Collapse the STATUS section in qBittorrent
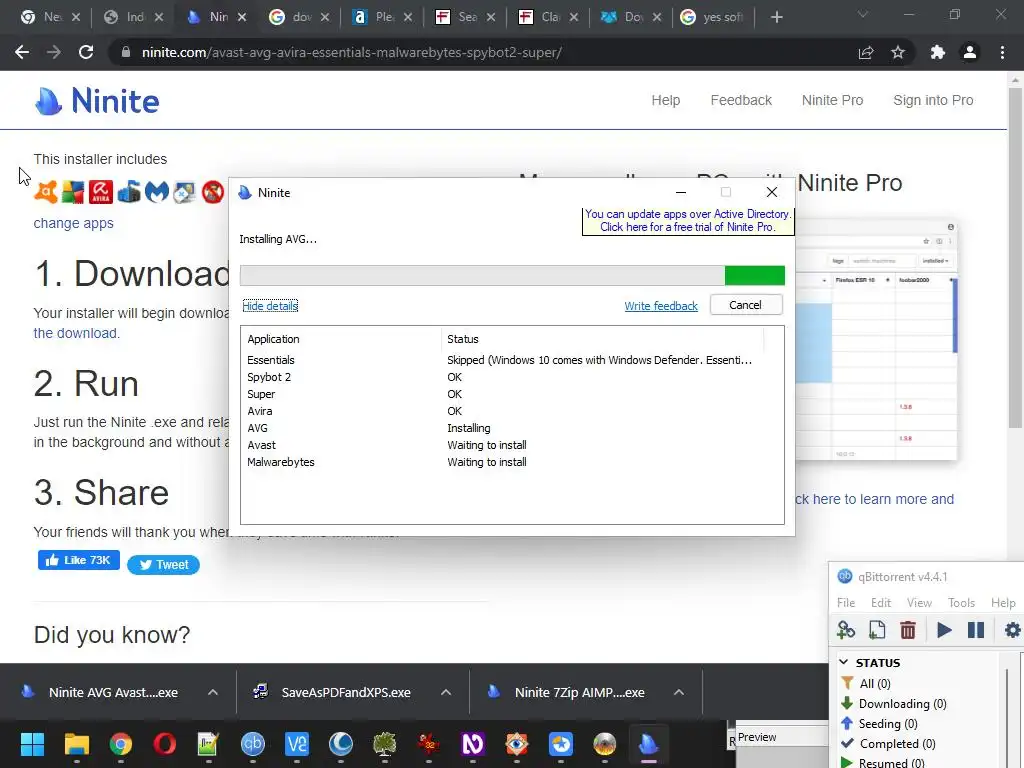The height and width of the screenshot is (768, 1024). click(x=844, y=662)
